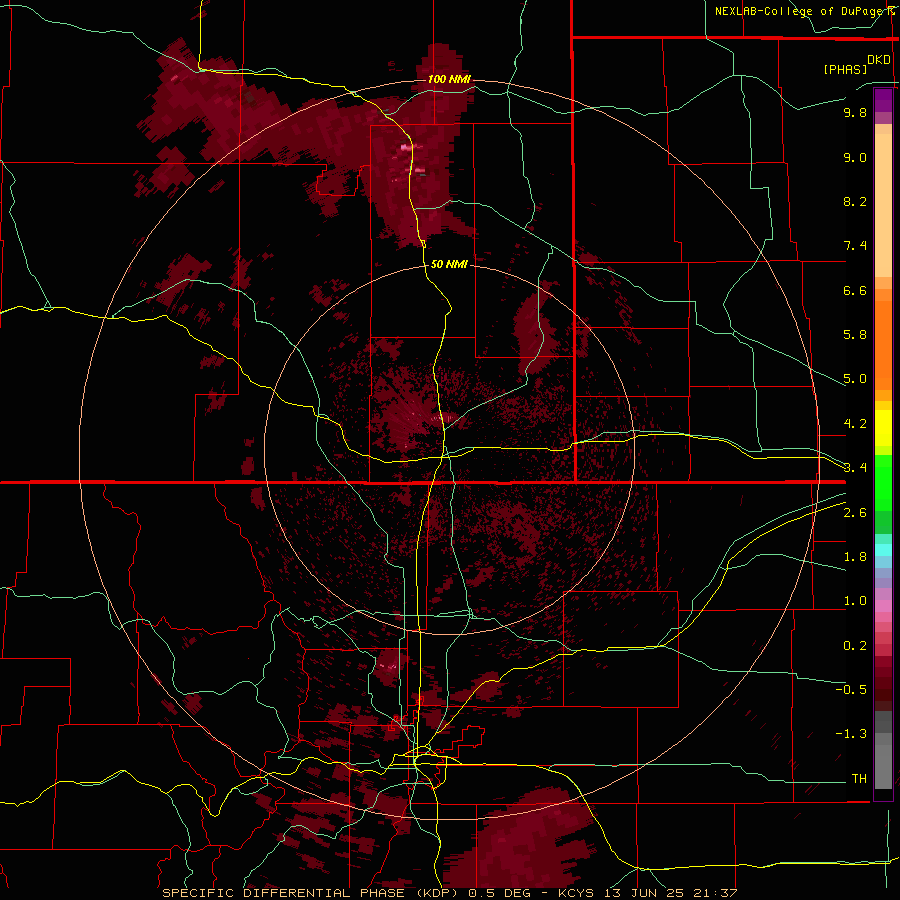Viewport: 900px width, 900px height.
Task: Click the 3.4 scale label
Action: [x=855, y=467]
